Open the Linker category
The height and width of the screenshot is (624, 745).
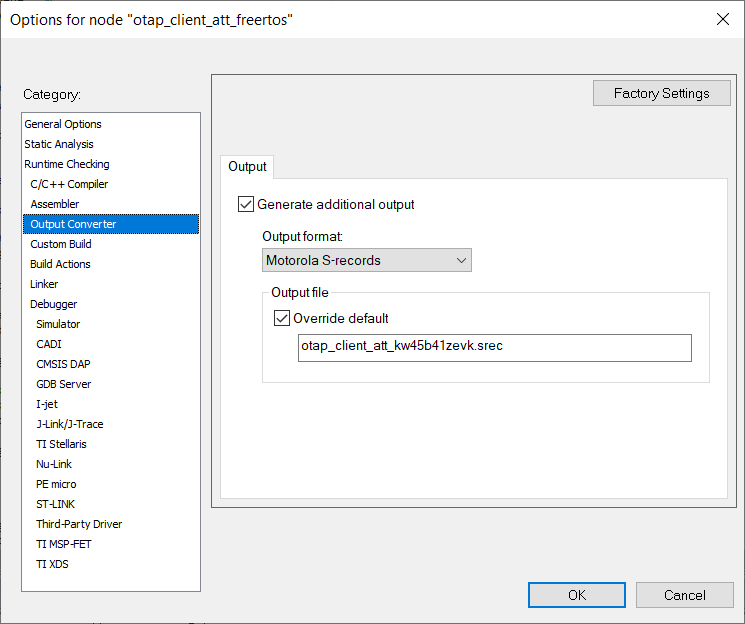coord(44,284)
